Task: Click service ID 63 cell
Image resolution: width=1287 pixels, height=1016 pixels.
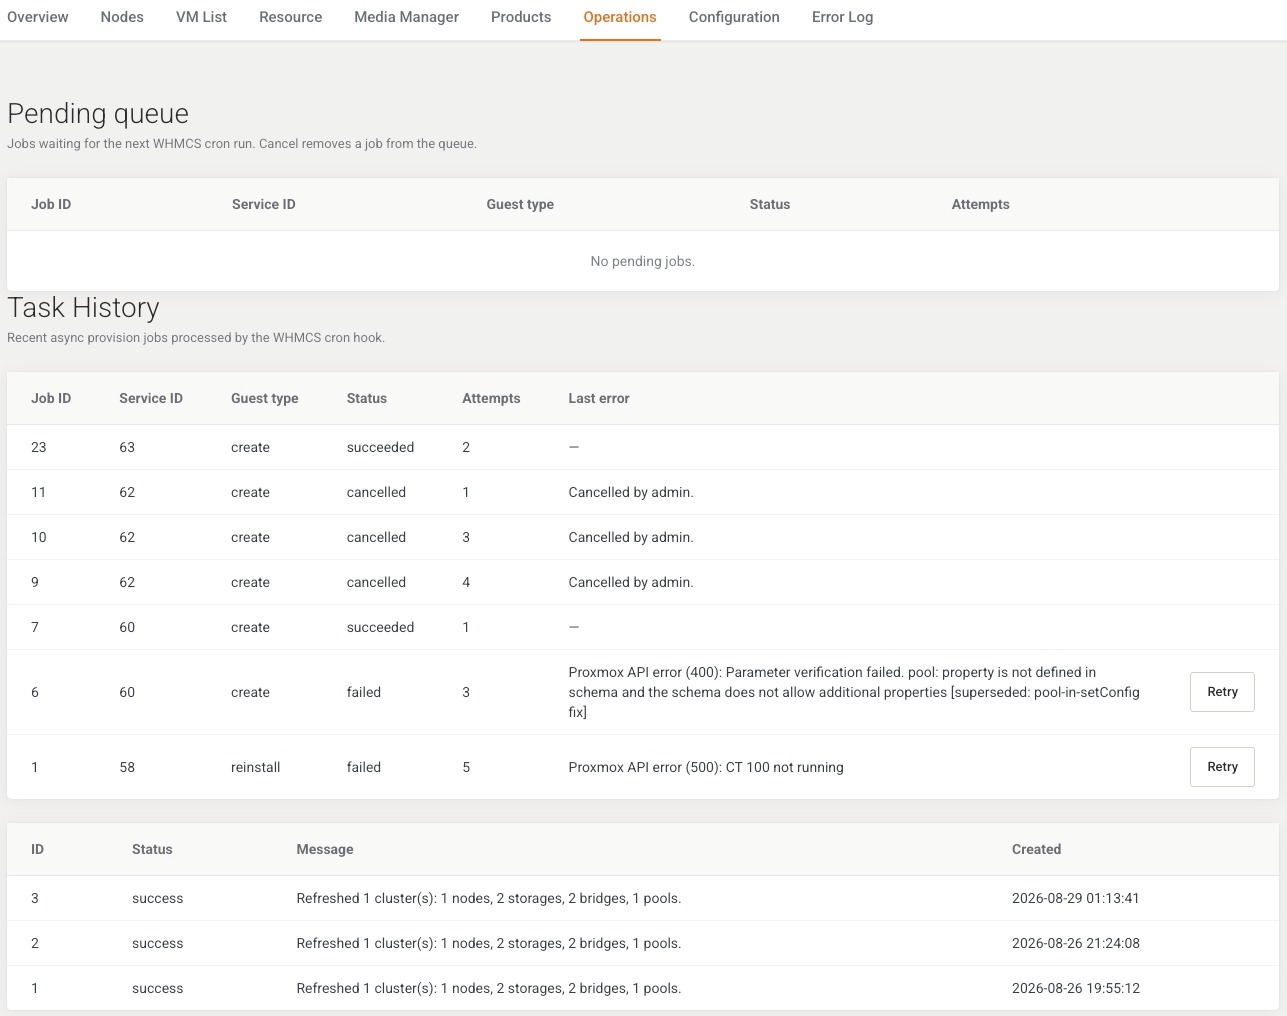Action: tap(127, 447)
